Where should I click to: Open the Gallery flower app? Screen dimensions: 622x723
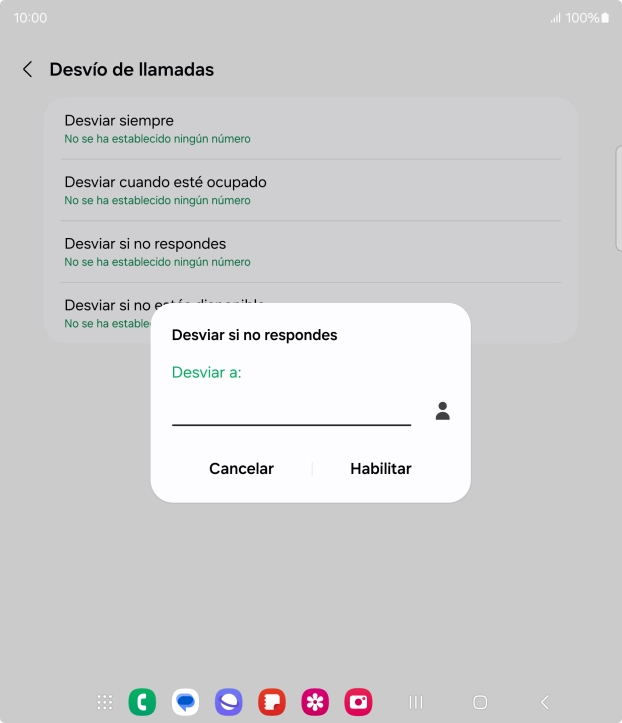[315, 702]
